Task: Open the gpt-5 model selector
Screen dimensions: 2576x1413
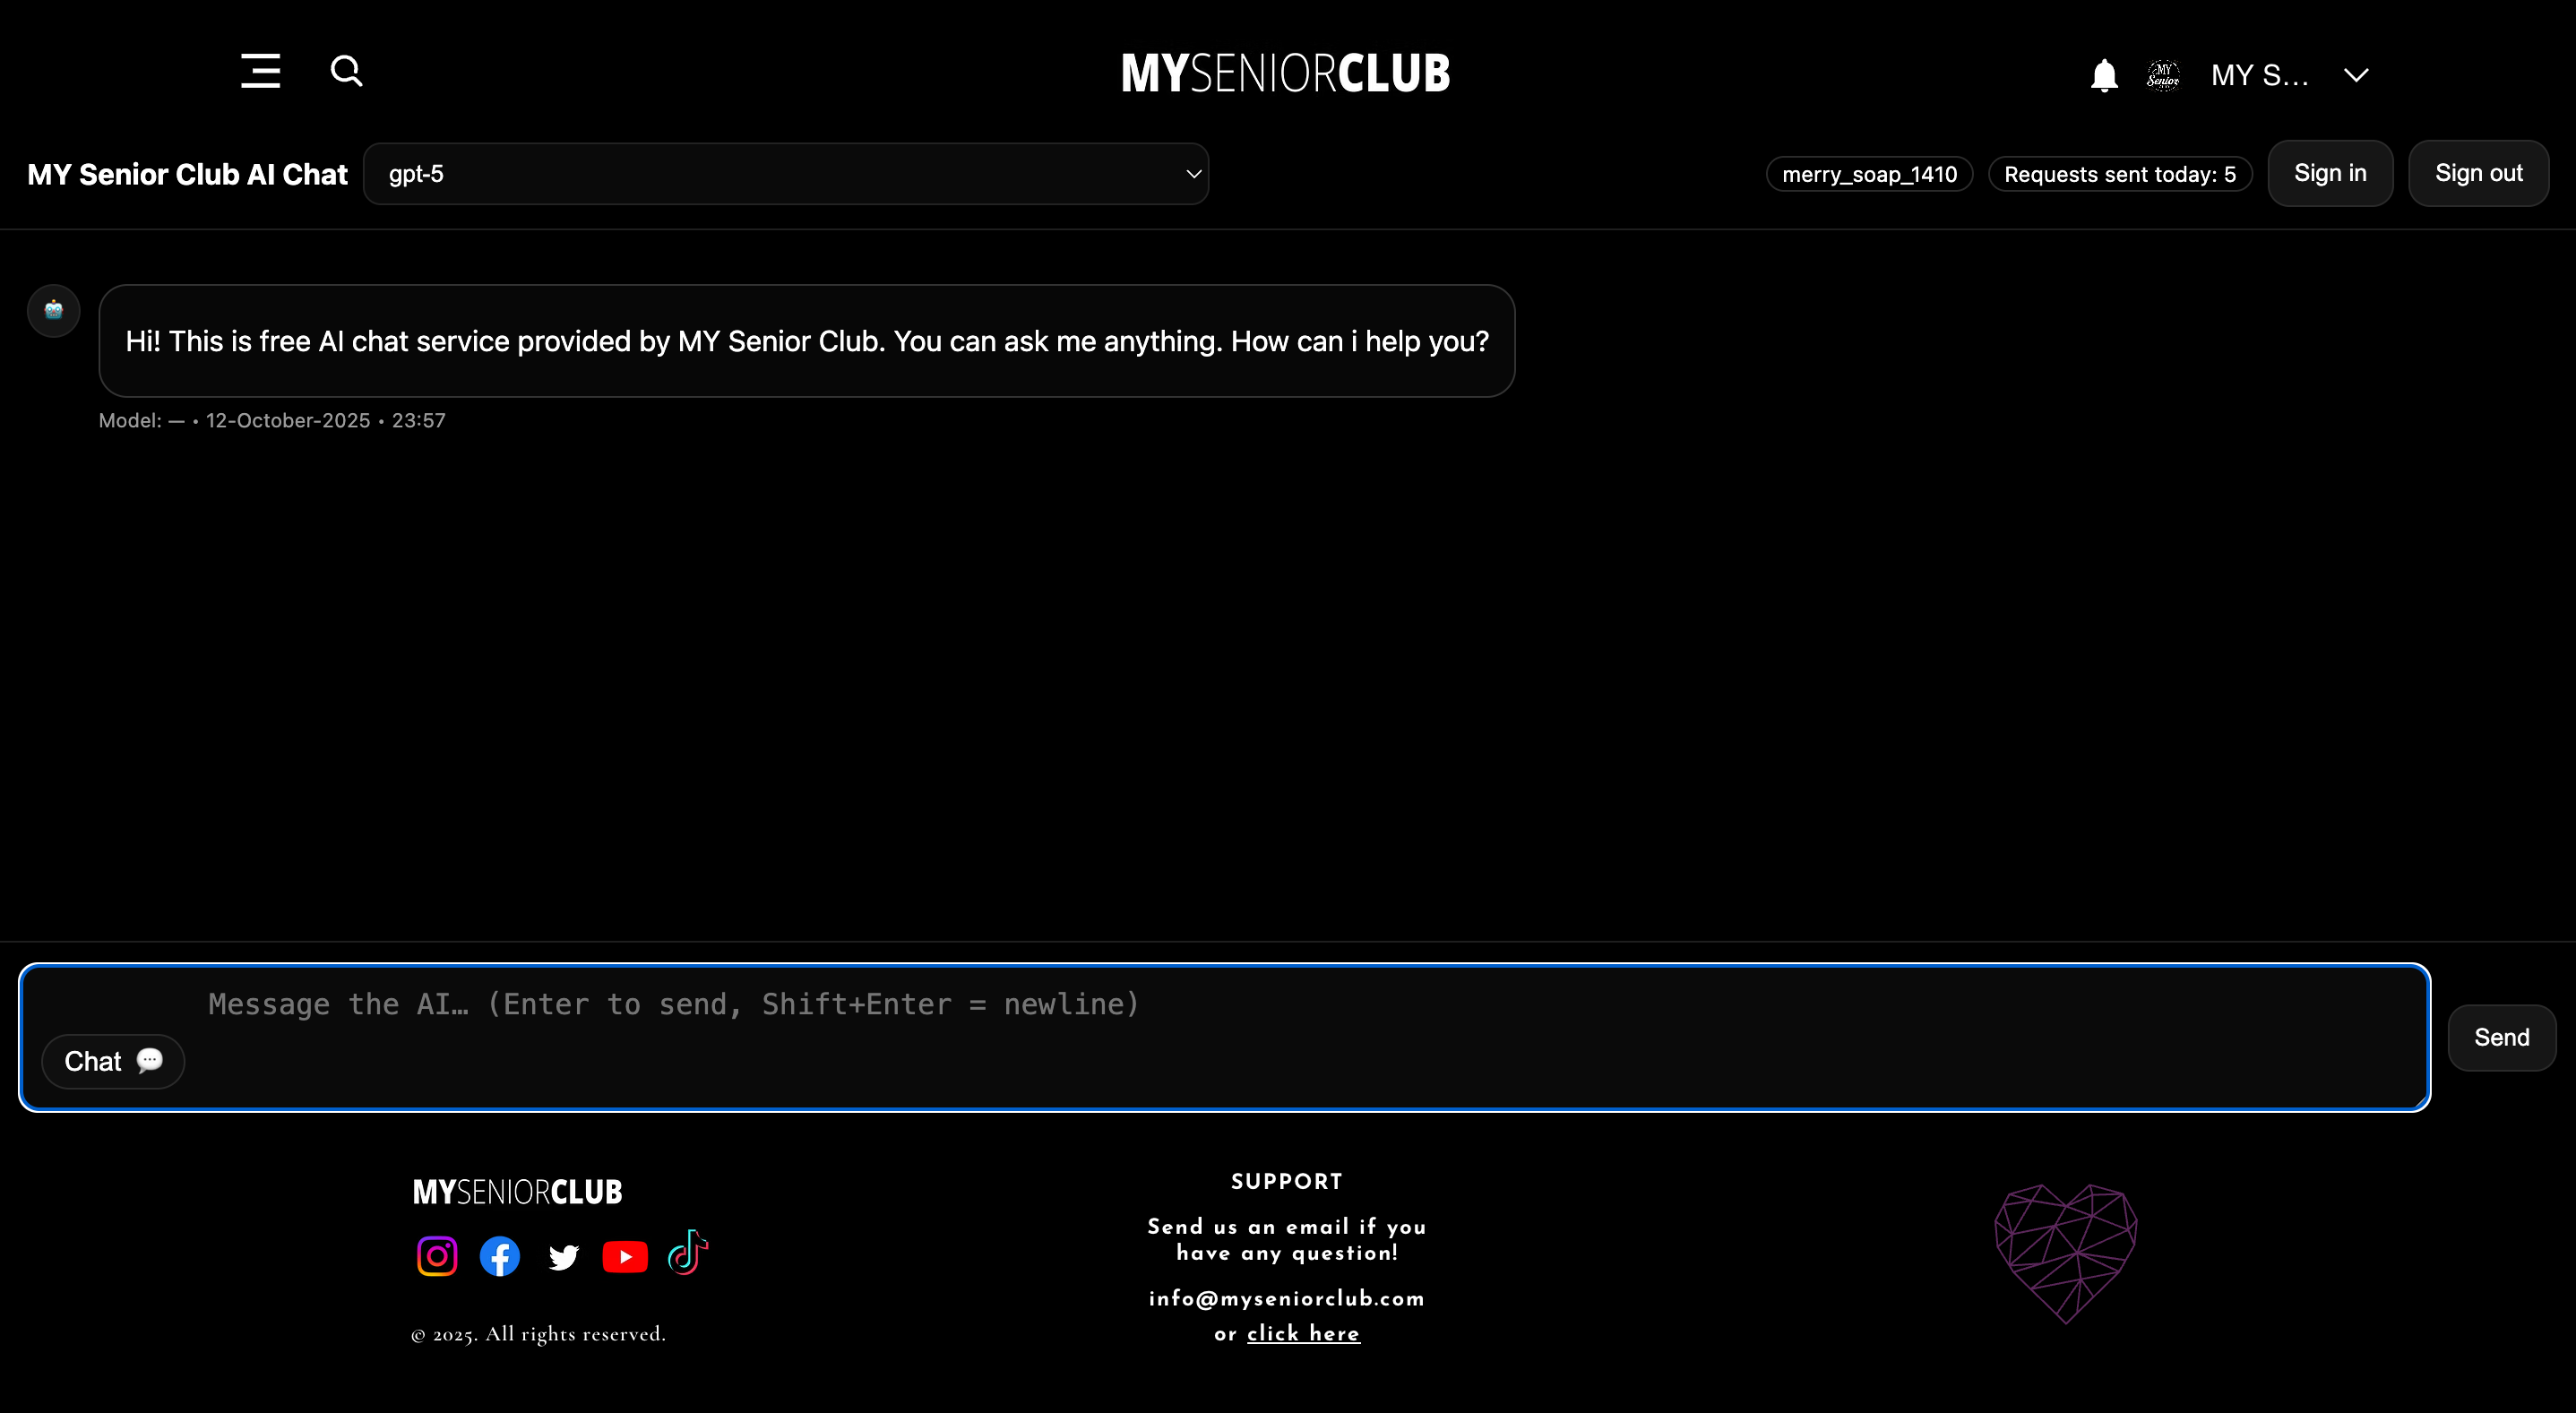Action: [x=786, y=174]
